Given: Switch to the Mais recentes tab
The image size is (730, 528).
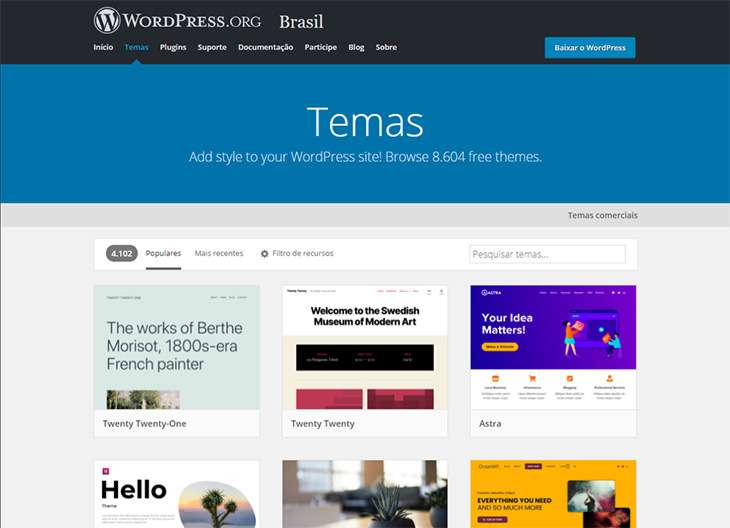Looking at the screenshot, I should 219,253.
